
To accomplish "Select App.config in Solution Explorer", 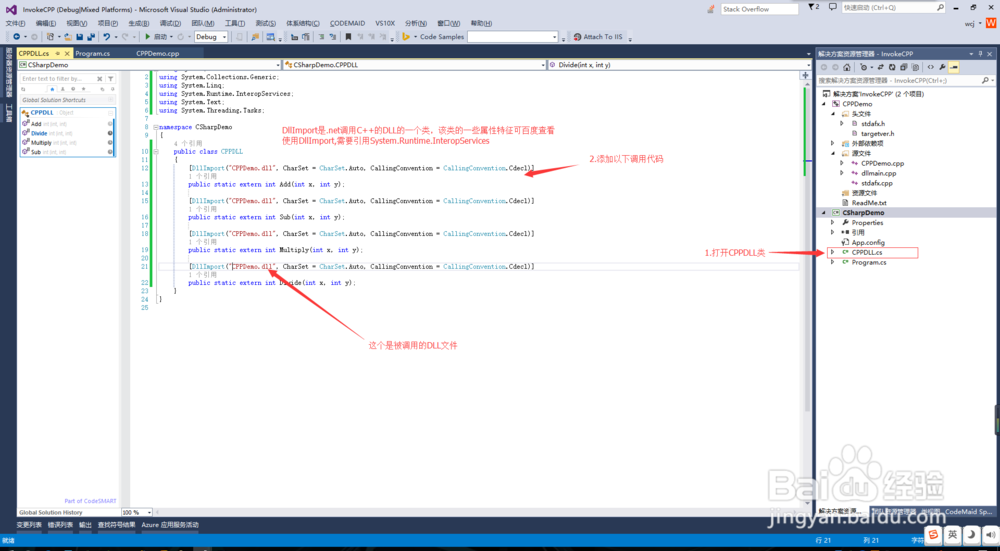I will click(868, 242).
